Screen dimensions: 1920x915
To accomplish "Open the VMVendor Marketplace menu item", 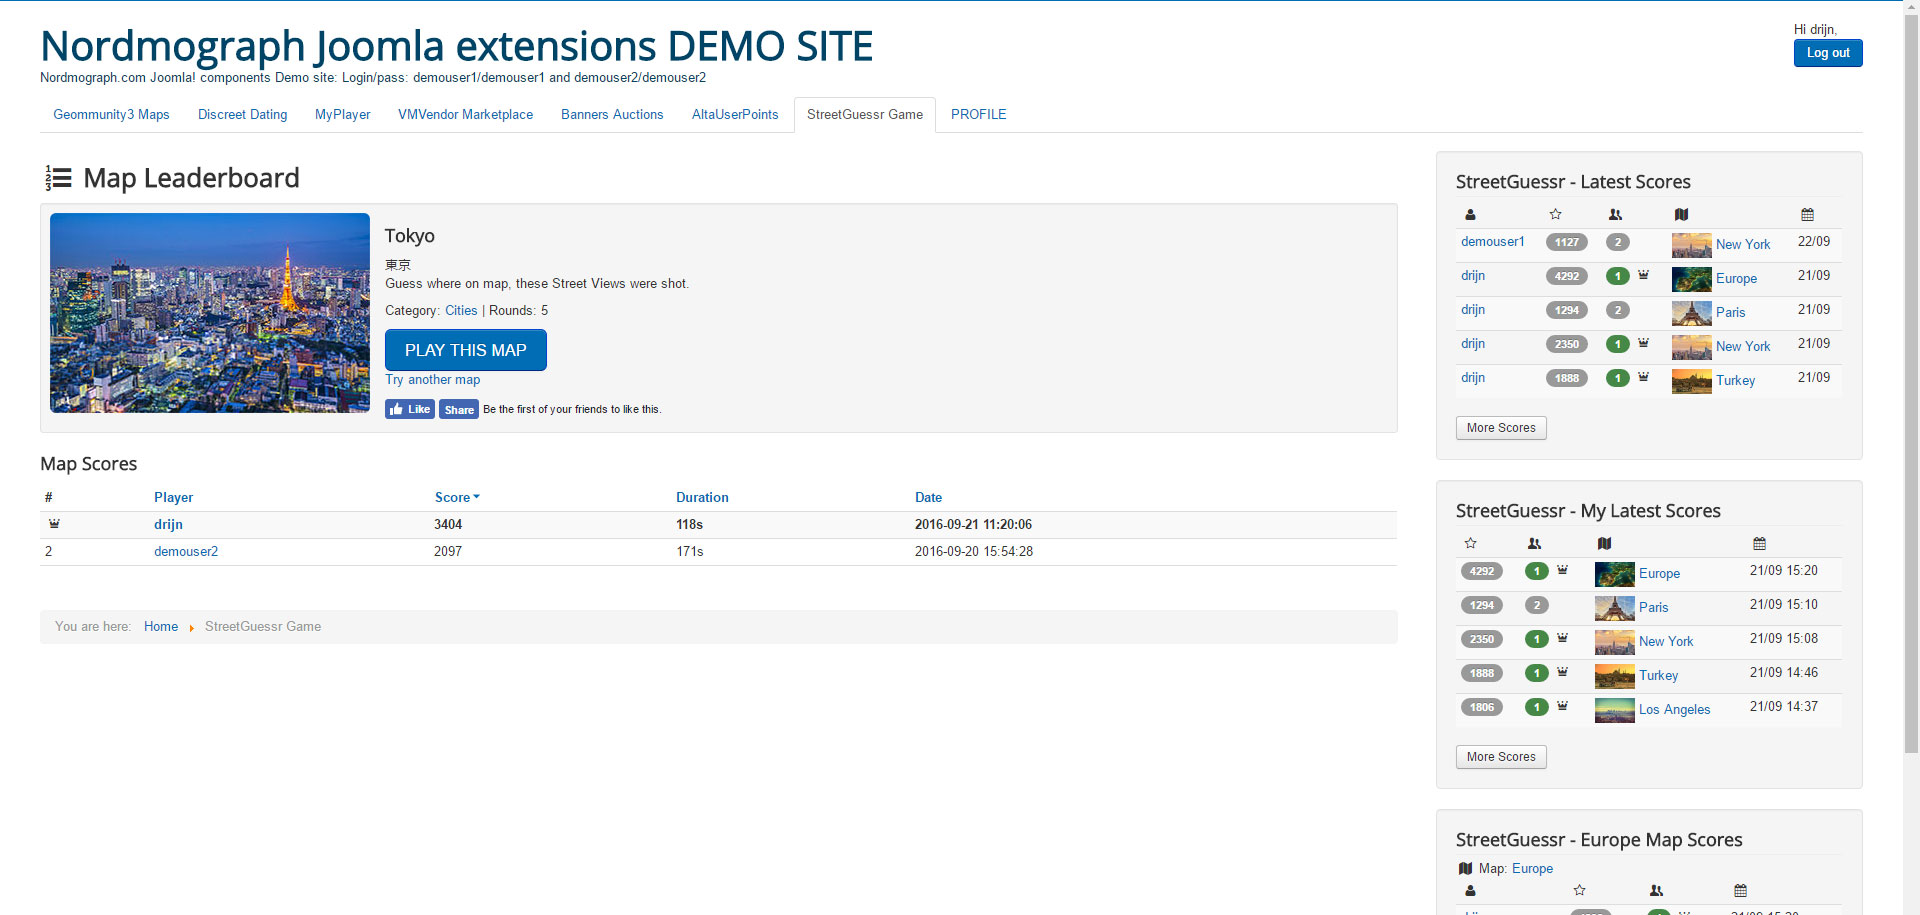I will coord(465,115).
